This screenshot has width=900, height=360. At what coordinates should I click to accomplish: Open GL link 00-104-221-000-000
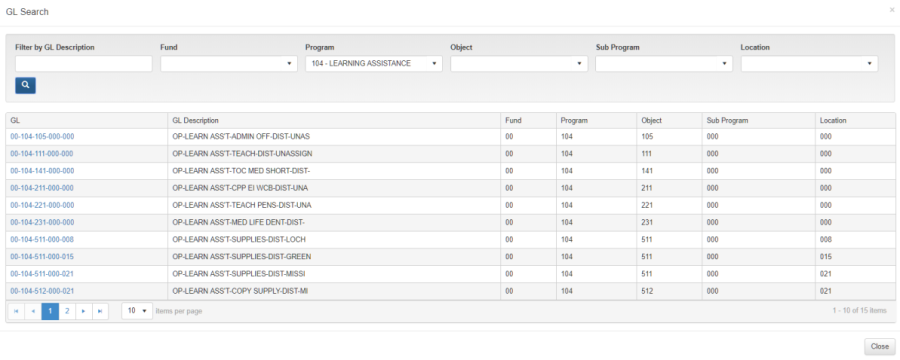point(42,205)
